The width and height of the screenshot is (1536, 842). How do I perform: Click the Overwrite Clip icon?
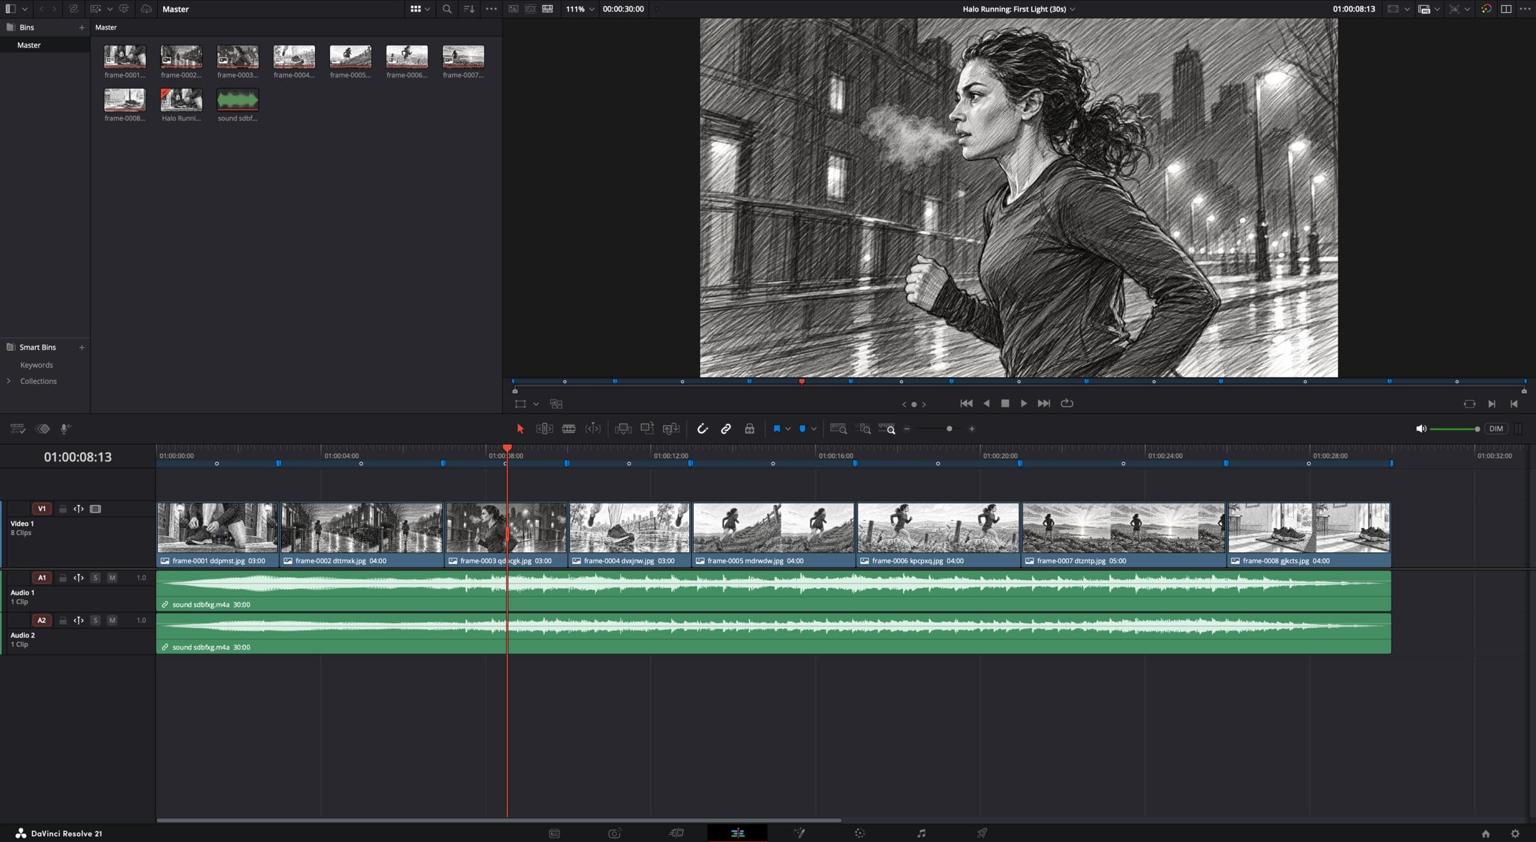tap(647, 429)
